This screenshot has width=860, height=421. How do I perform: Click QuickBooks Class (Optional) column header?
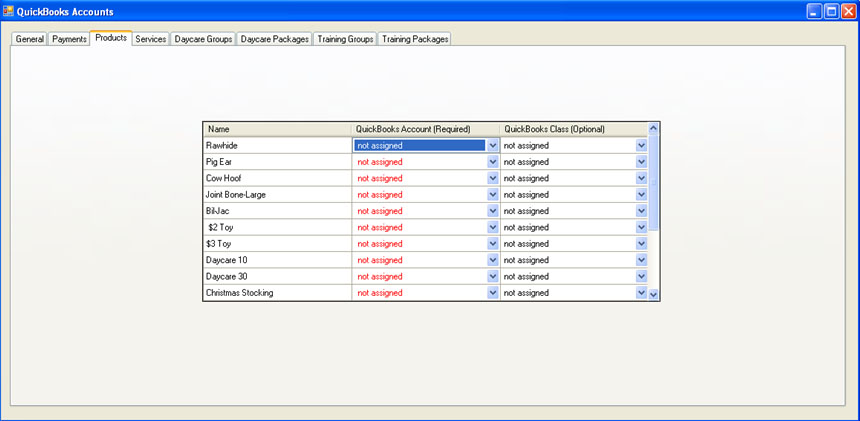[574, 129]
